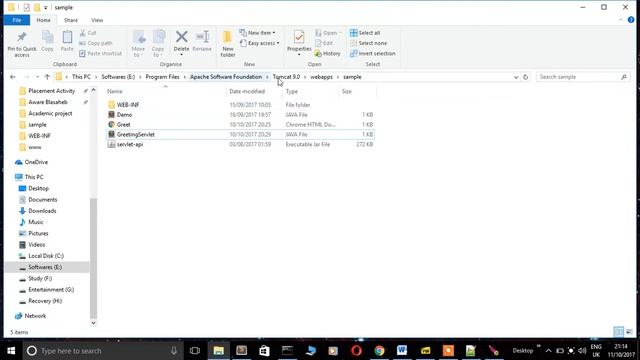This screenshot has width=640, height=360.
Task: Click Softwares (E:) breadcrumb
Action: click(118, 77)
